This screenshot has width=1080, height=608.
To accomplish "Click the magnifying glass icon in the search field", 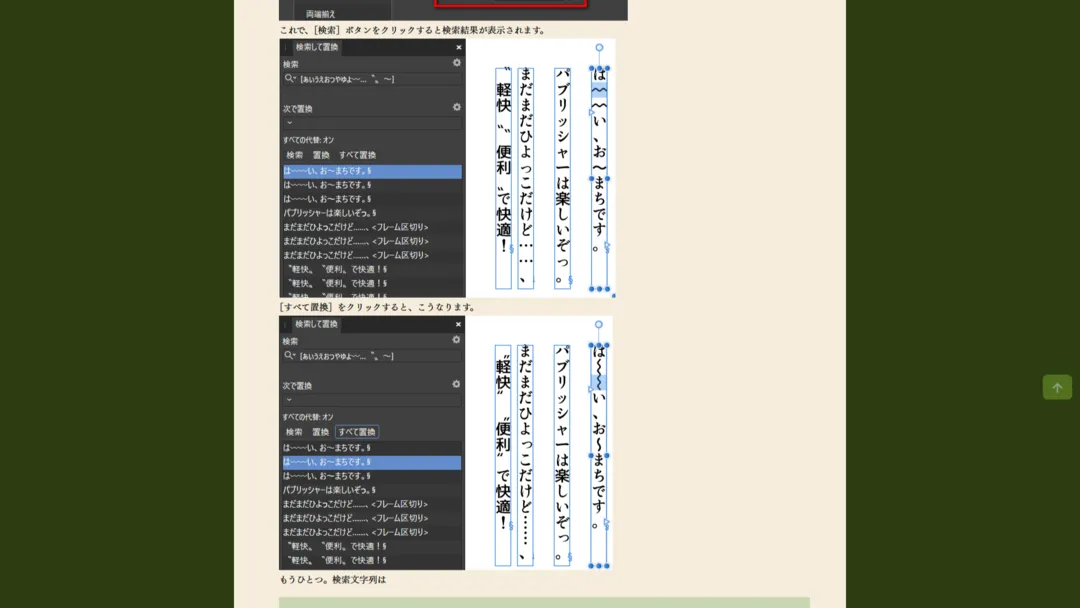I will click(x=288, y=79).
